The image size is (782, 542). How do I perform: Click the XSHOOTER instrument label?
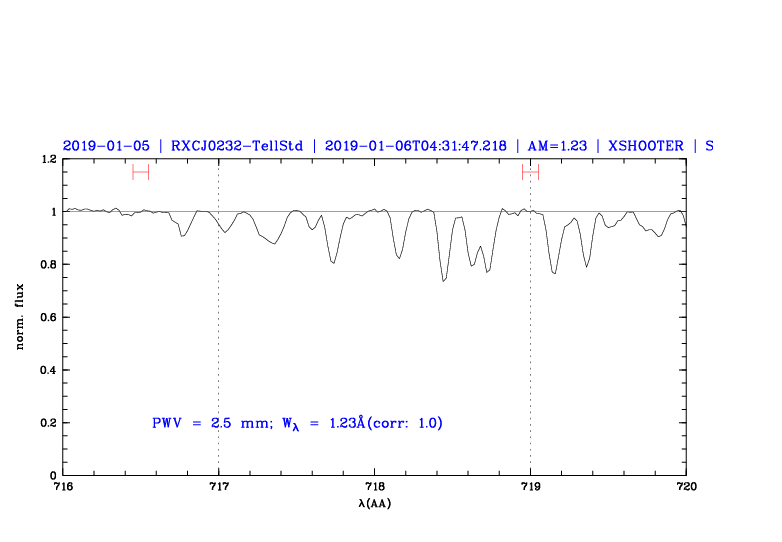tap(645, 145)
